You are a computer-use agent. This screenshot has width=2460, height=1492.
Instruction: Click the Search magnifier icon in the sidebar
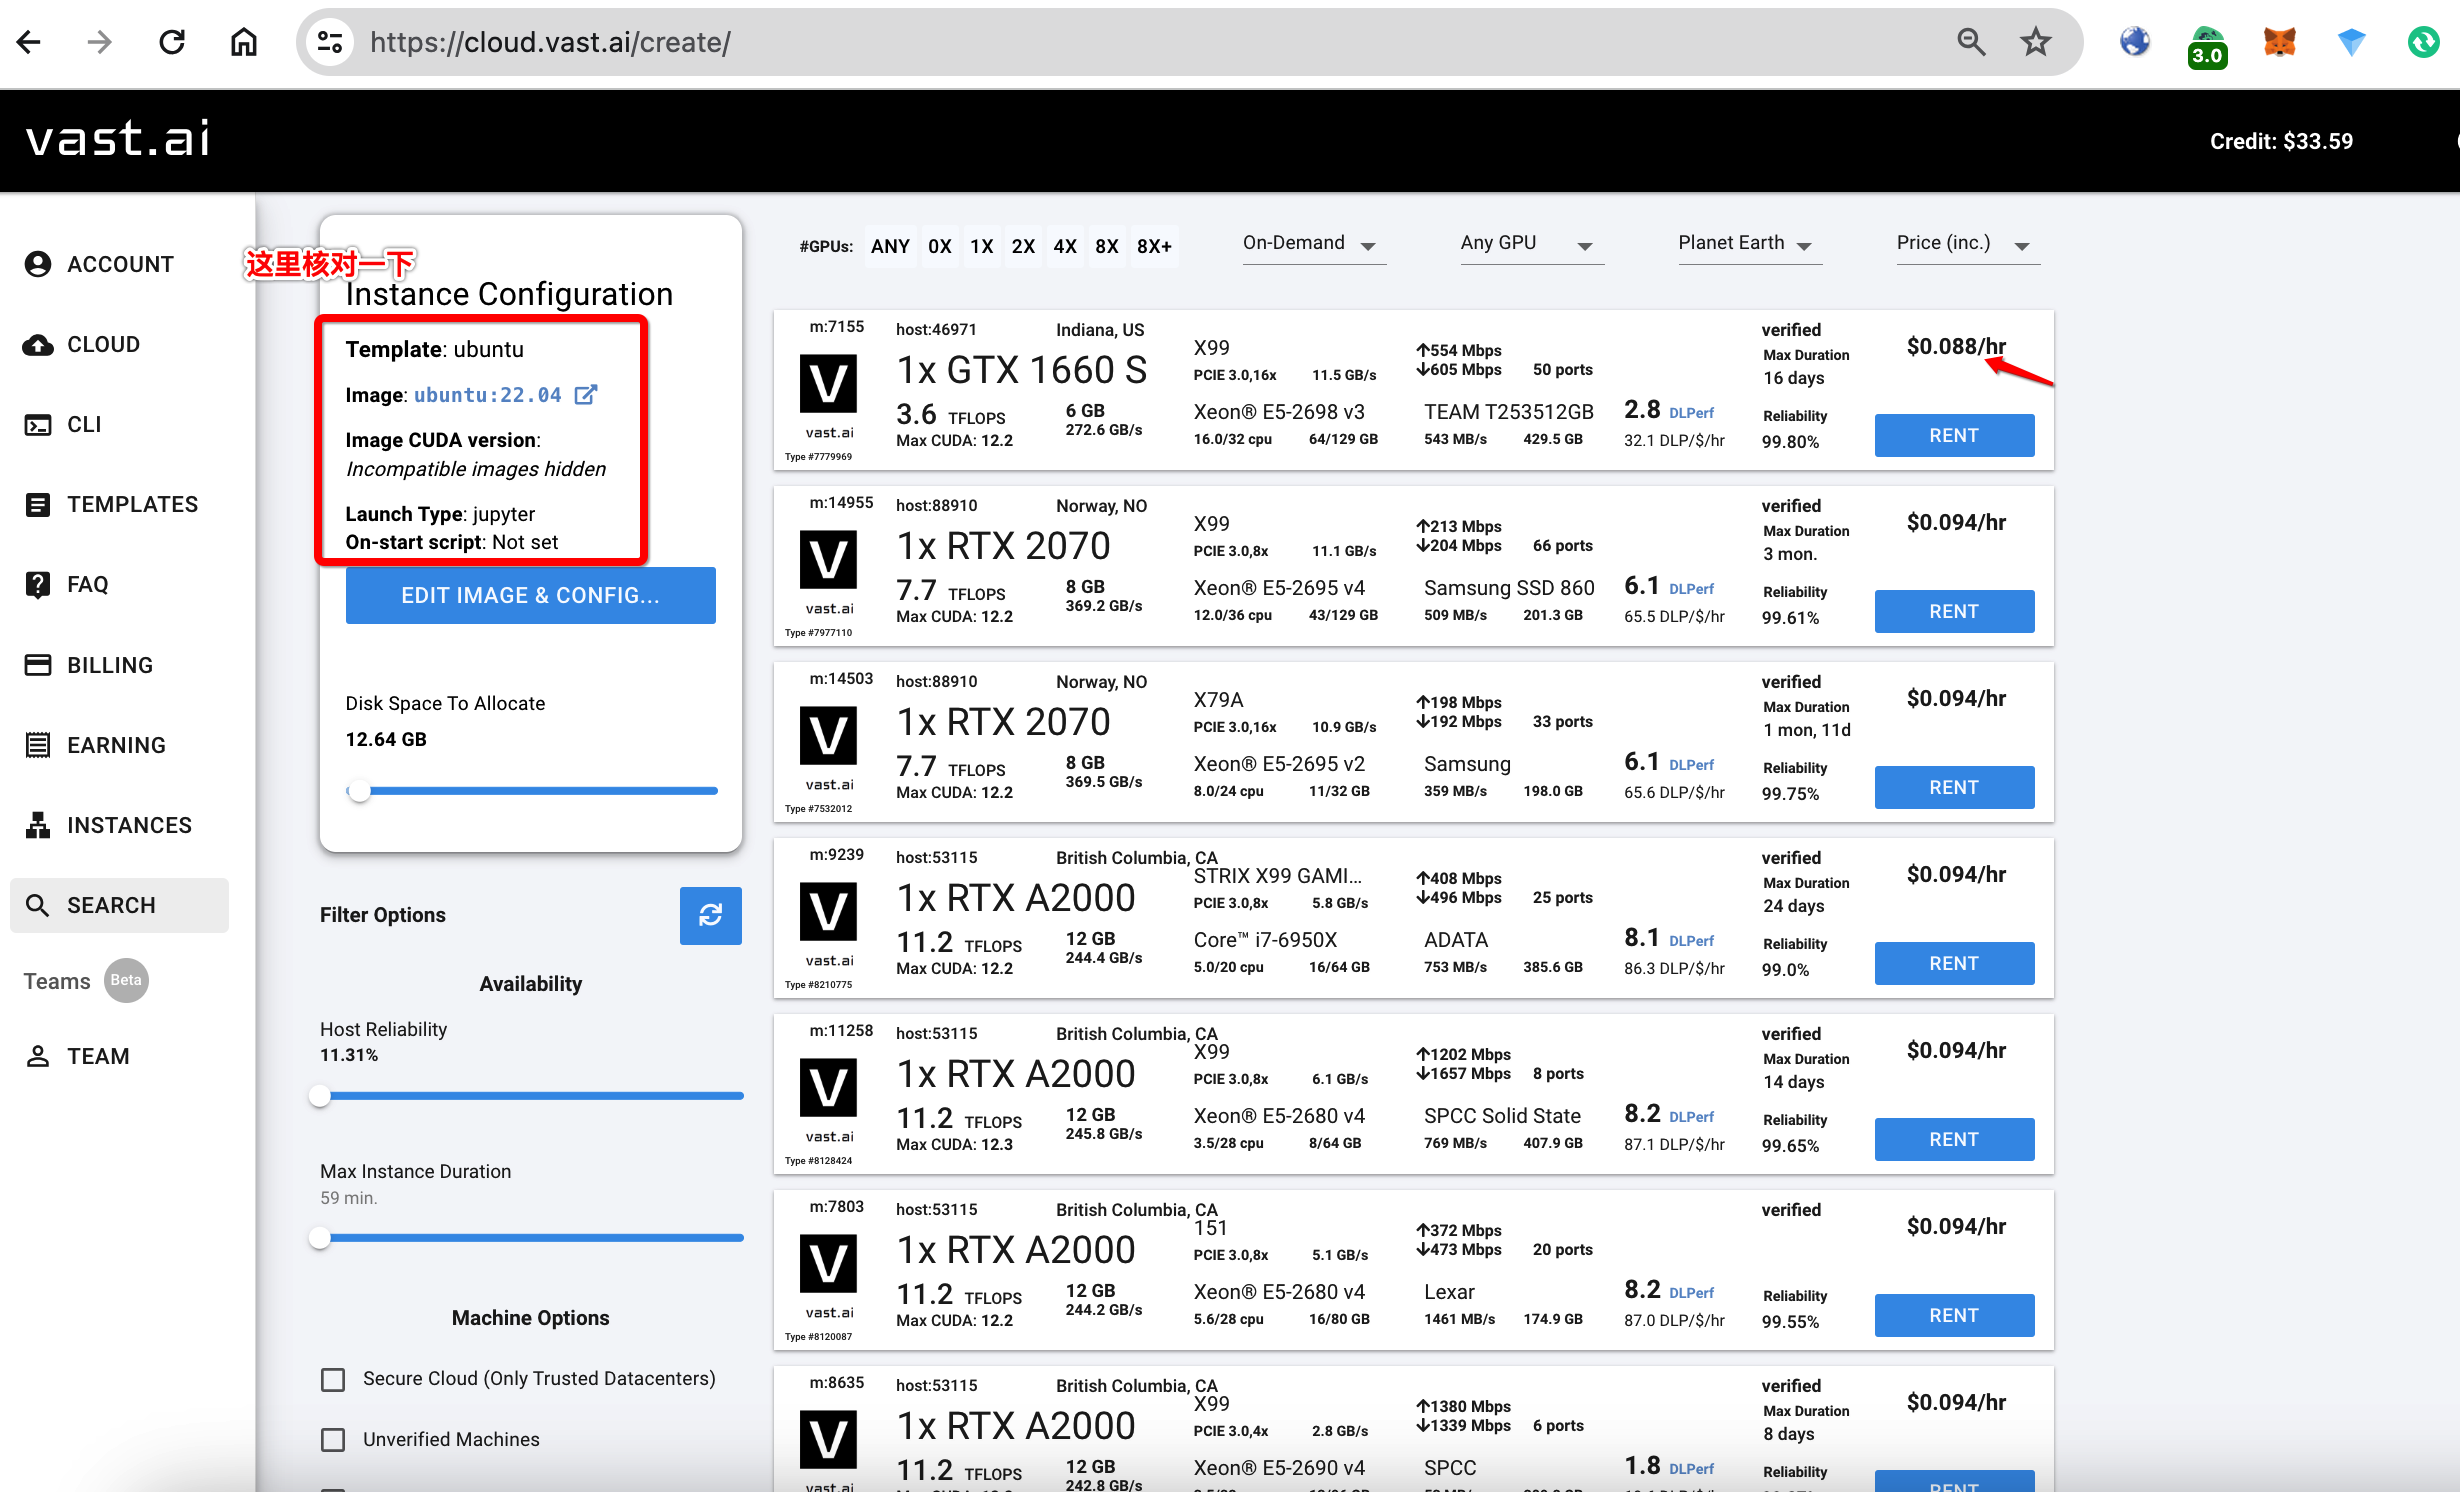click(38, 905)
